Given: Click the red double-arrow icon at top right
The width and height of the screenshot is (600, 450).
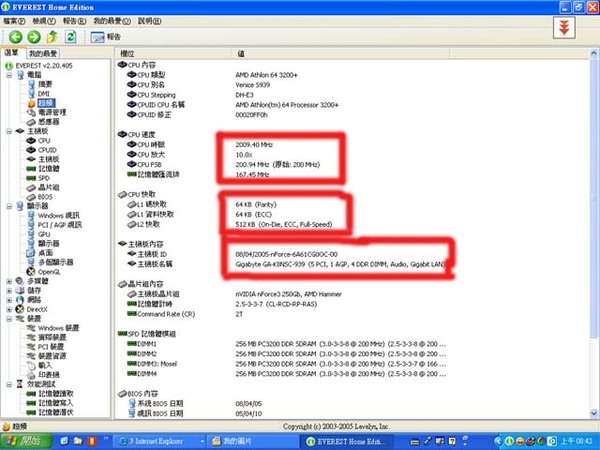Looking at the screenshot, I should (564, 28).
